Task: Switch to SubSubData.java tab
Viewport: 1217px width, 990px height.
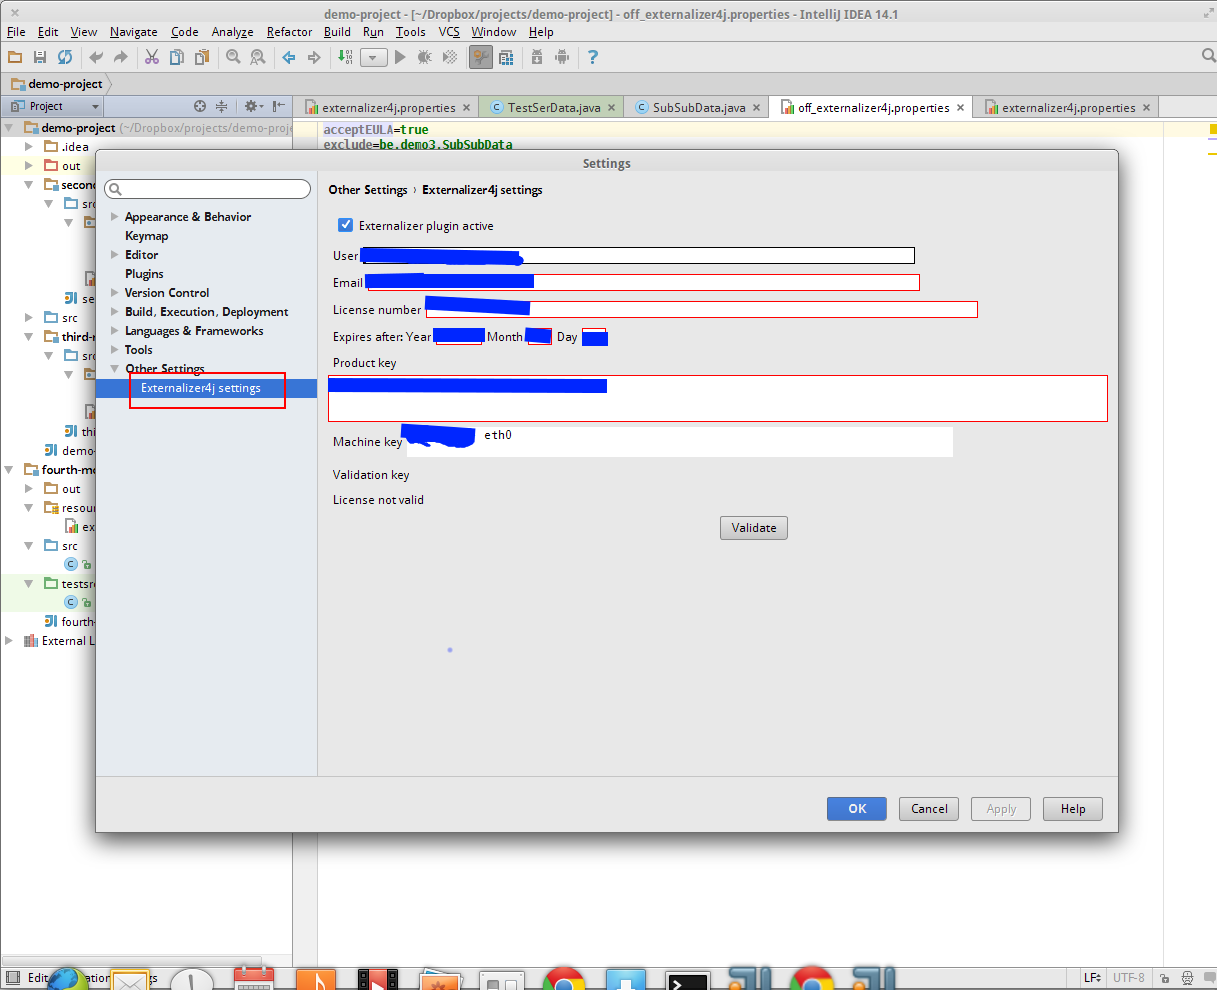Action: pos(699,108)
